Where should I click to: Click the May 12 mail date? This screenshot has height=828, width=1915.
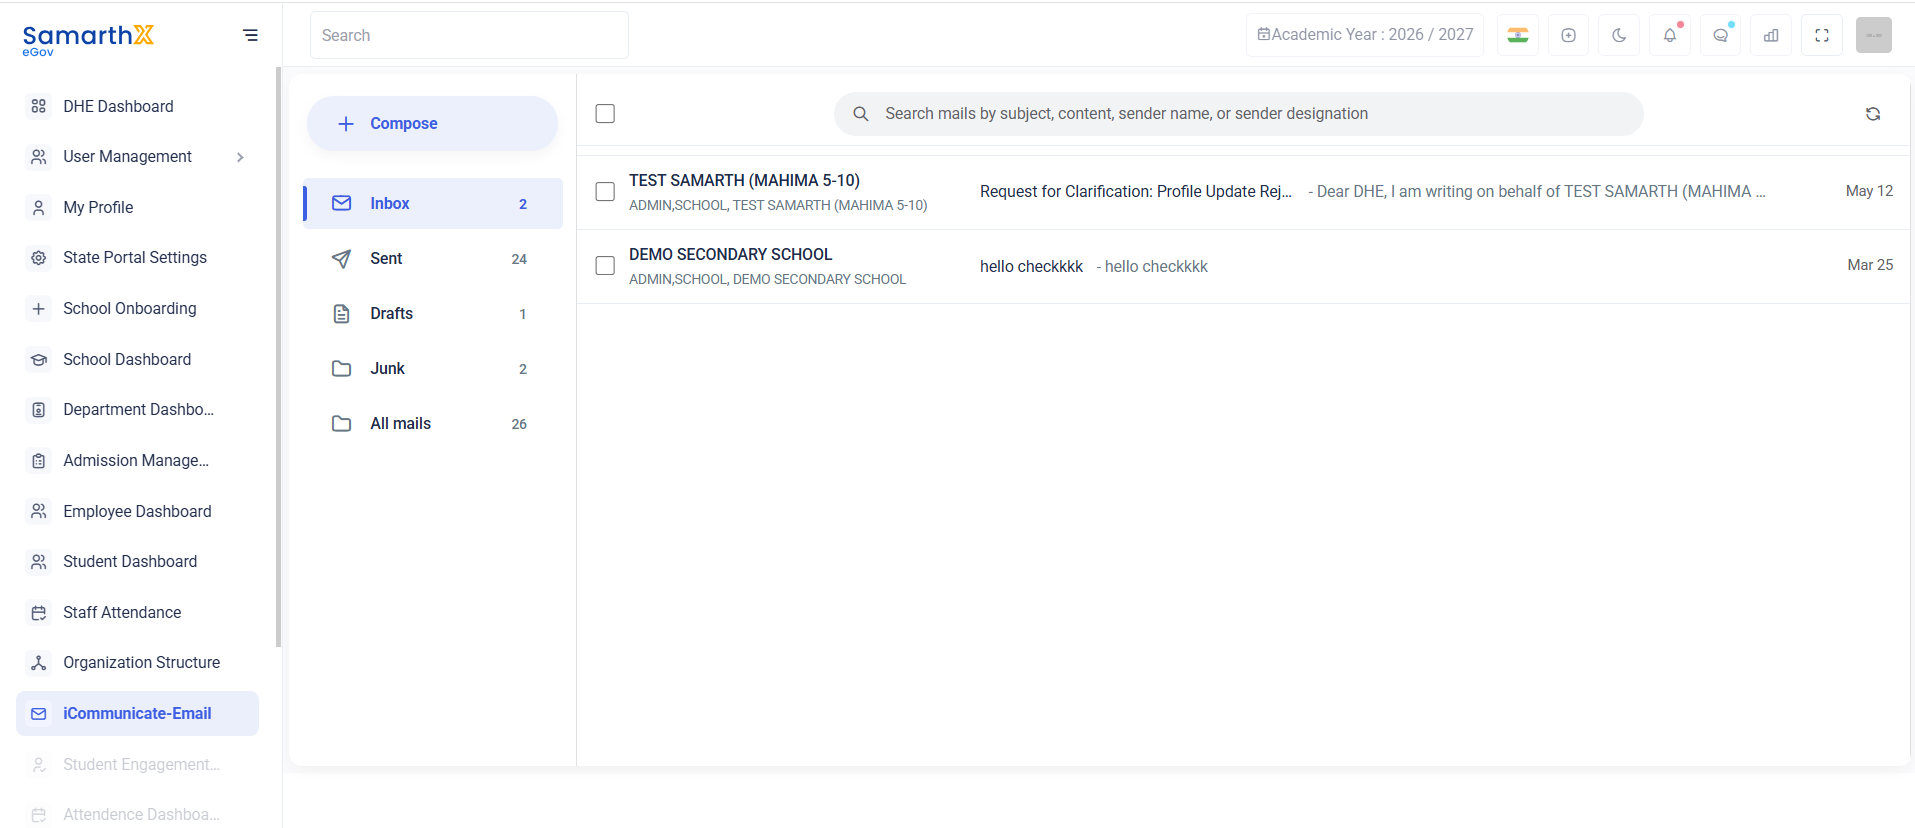coord(1869,191)
